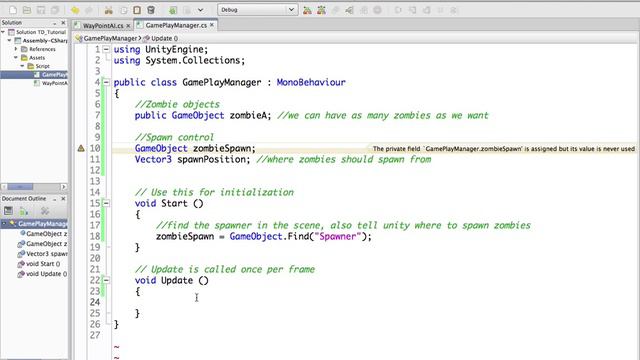Click the "Spawner" string literal on line 18

(x=338, y=236)
